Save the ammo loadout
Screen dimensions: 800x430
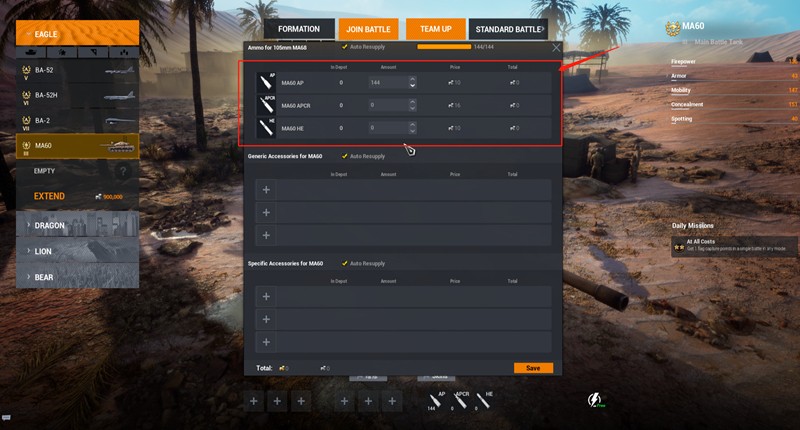tap(533, 368)
